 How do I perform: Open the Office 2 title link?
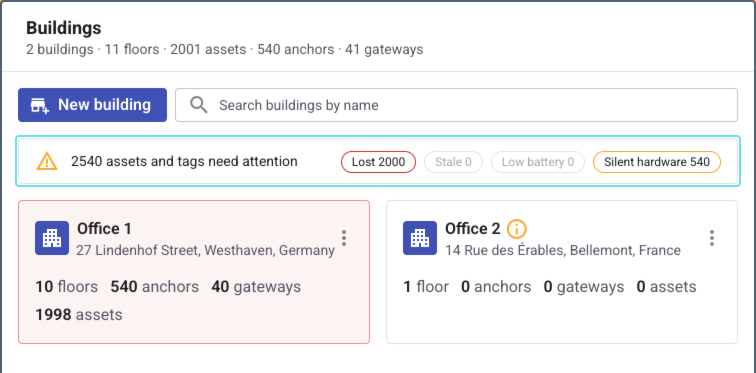[472, 228]
